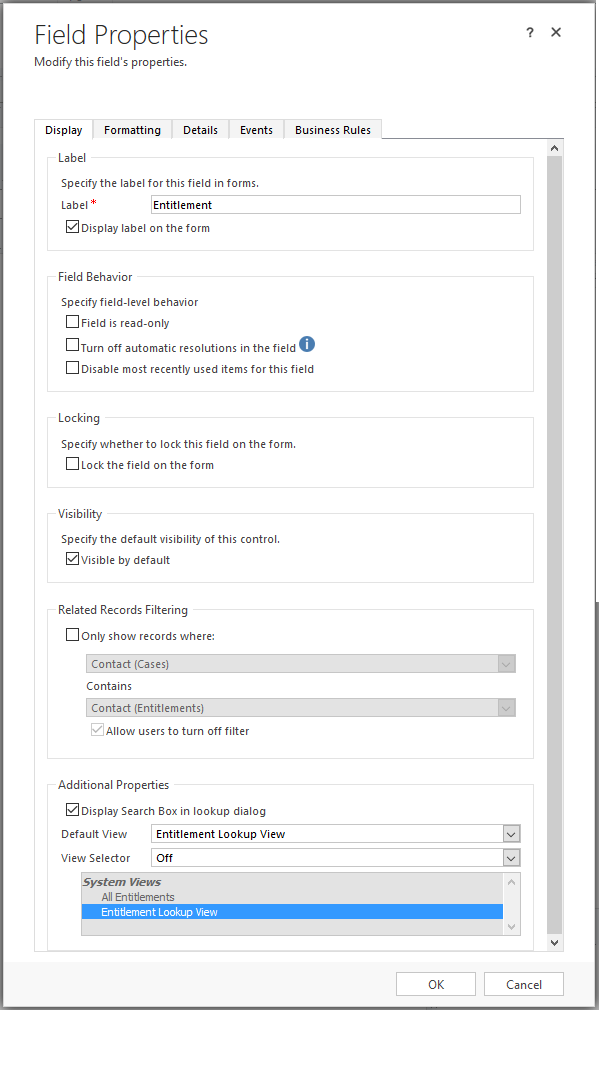
Task: Open the View Selector dropdown showing Off
Action: (x=510, y=857)
